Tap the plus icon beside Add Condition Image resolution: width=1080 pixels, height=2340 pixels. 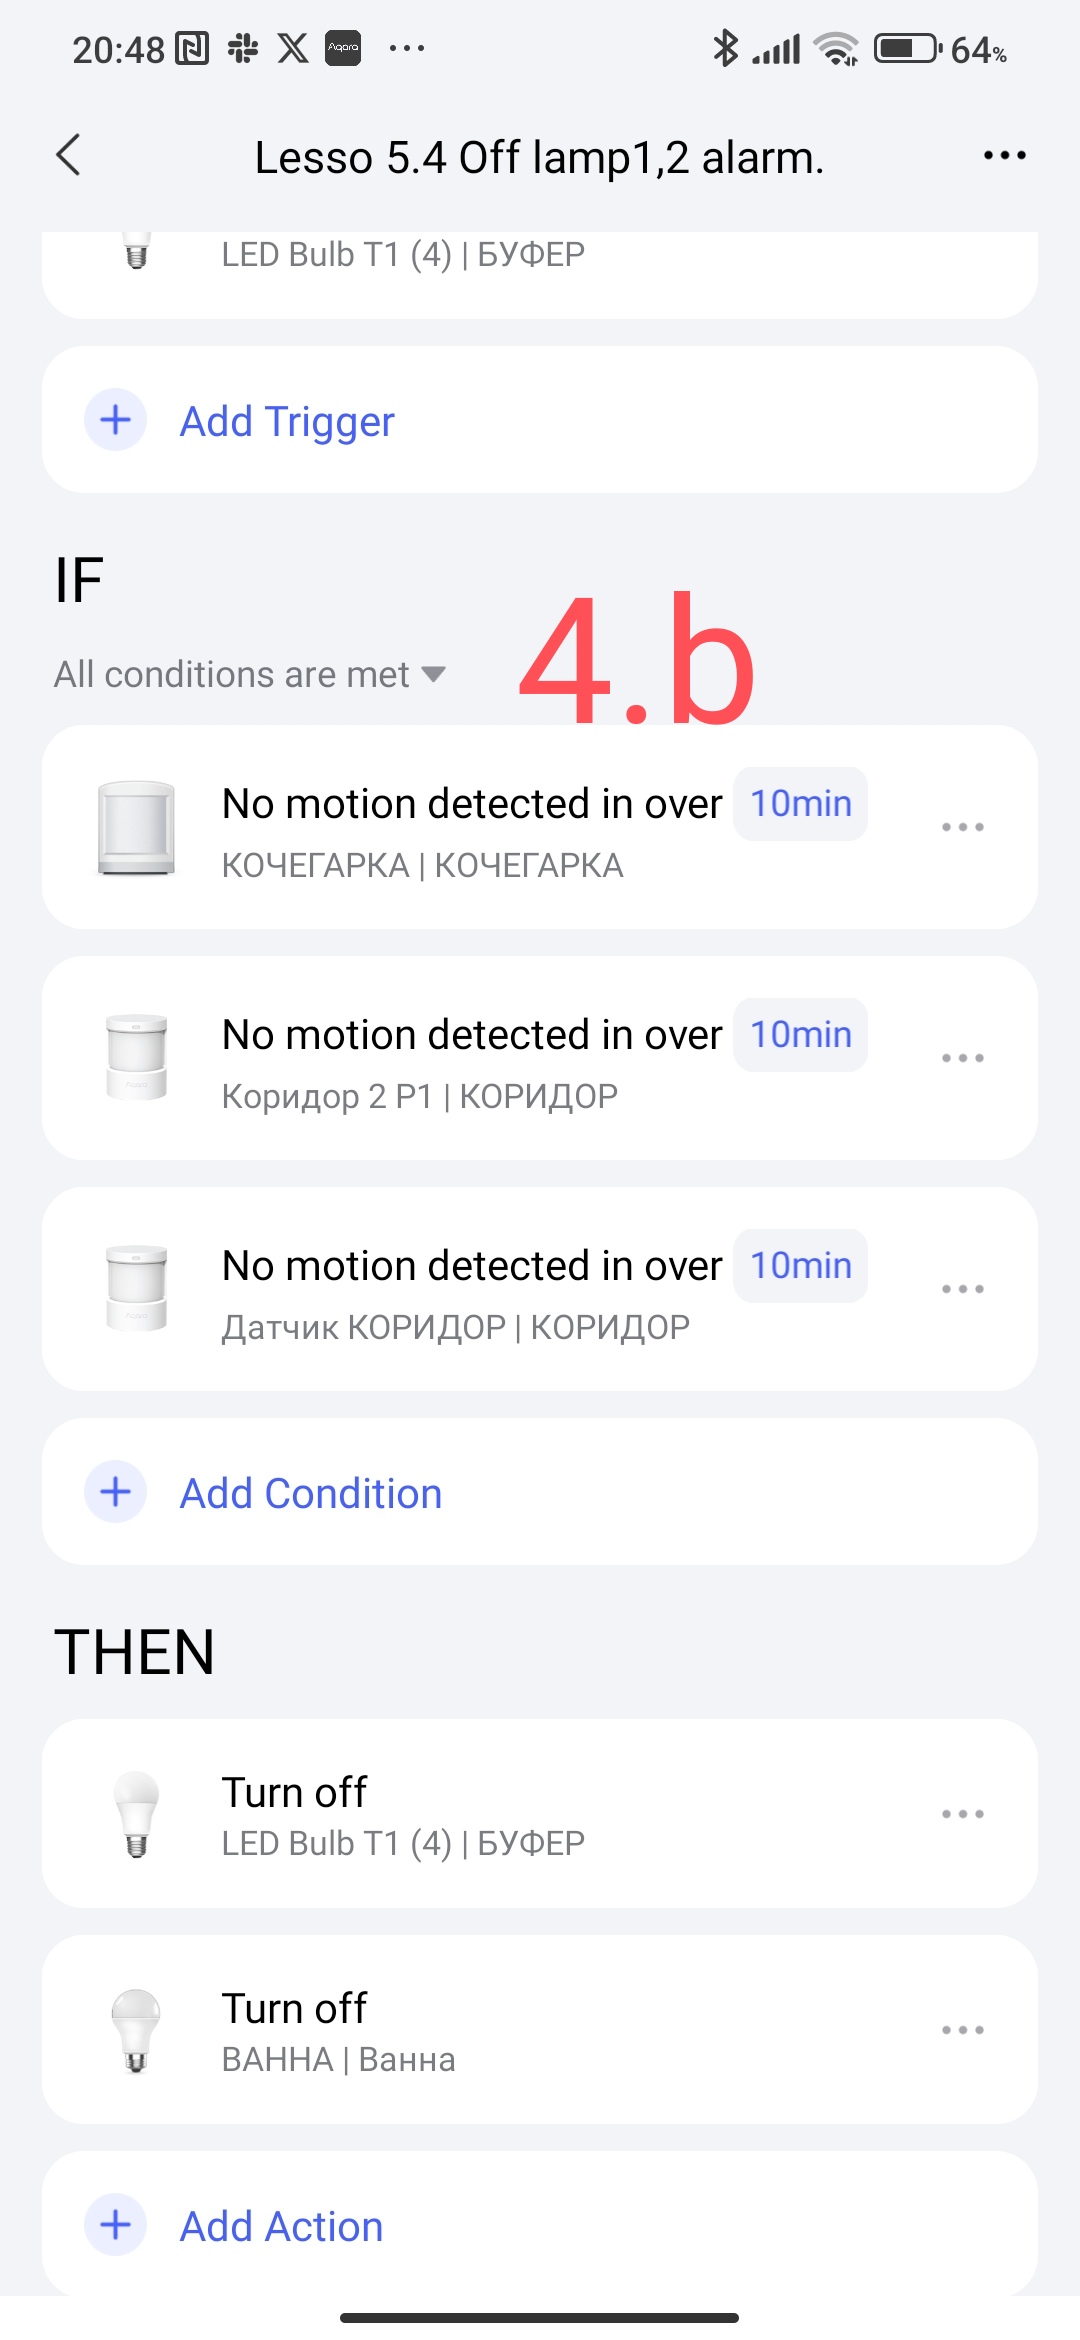pos(116,1492)
